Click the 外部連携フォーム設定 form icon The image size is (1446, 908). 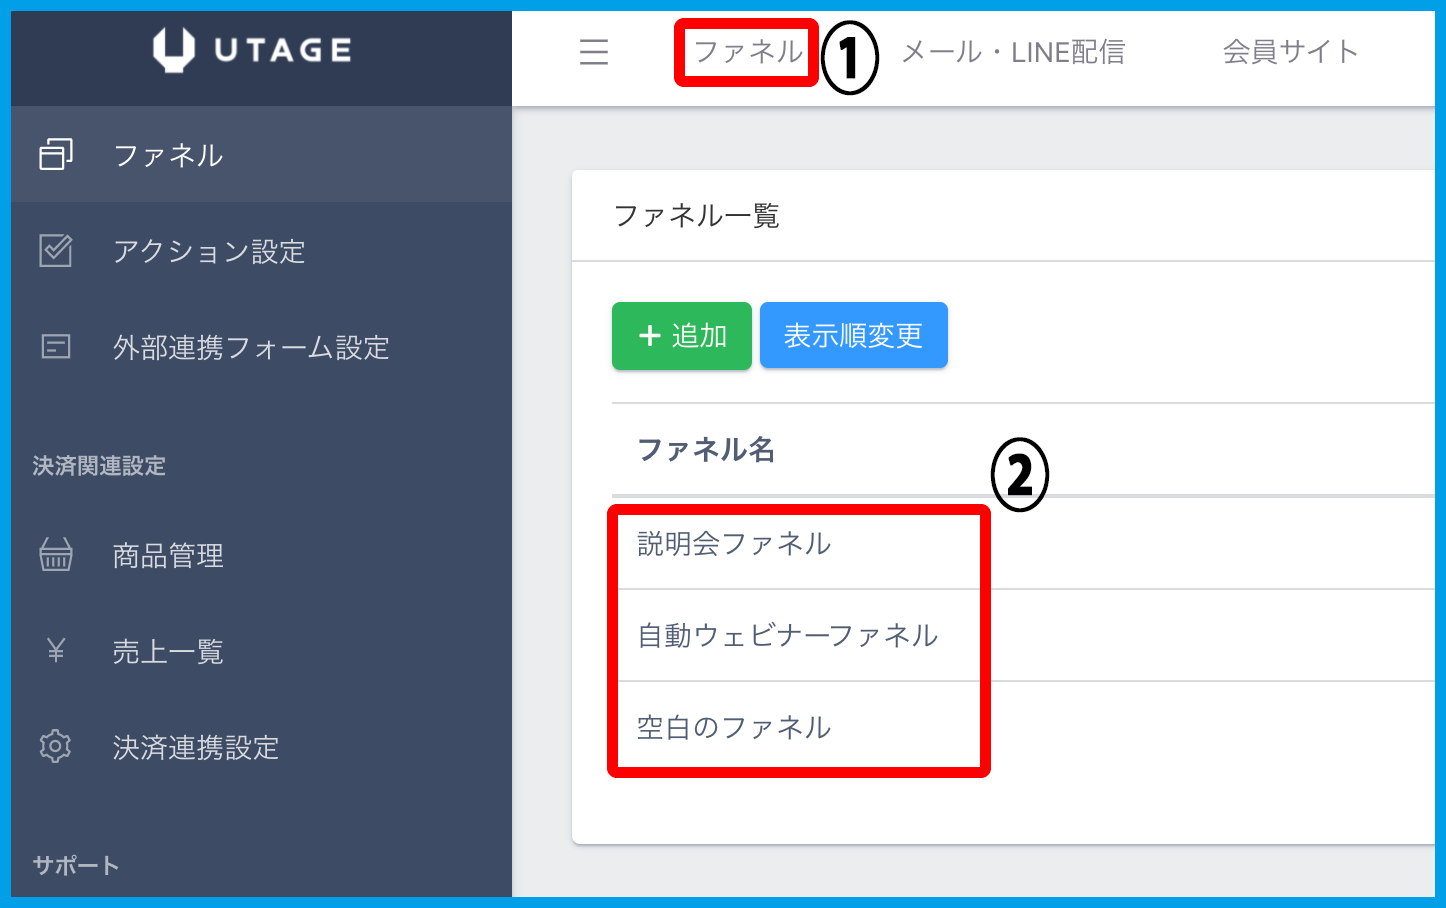click(x=56, y=347)
